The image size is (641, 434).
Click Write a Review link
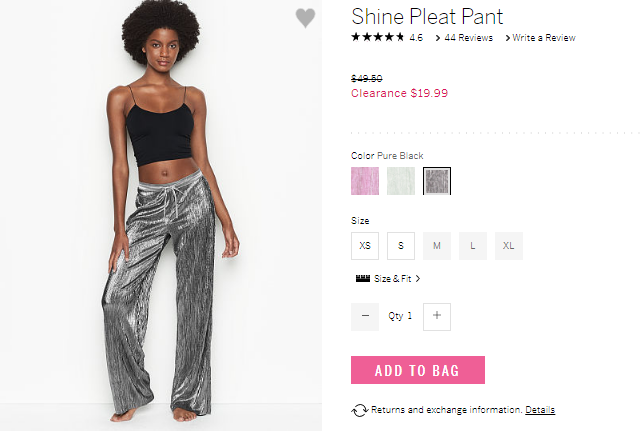(543, 38)
